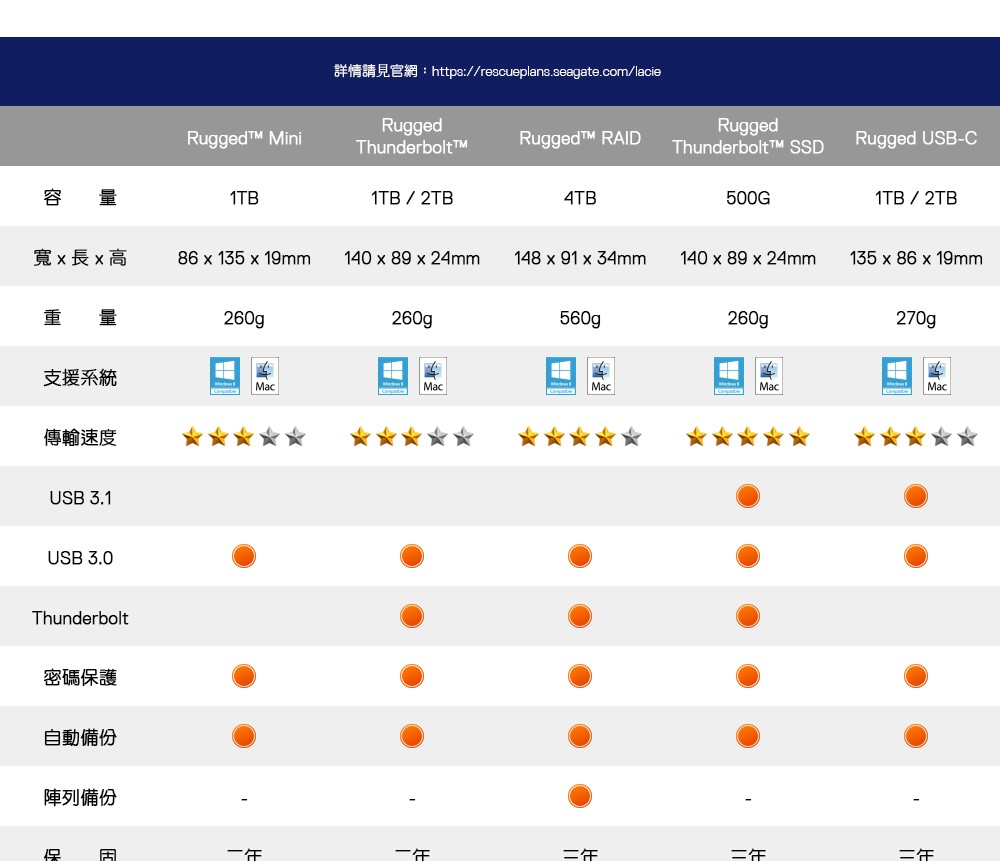Select the Windows icon in the 260g Rugged Thunderbolt column

393,376
